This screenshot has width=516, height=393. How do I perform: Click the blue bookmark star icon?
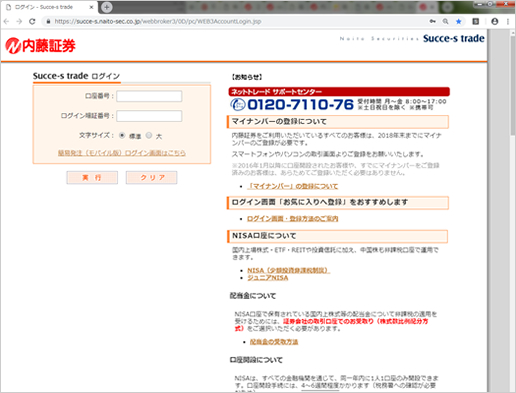pos(459,21)
